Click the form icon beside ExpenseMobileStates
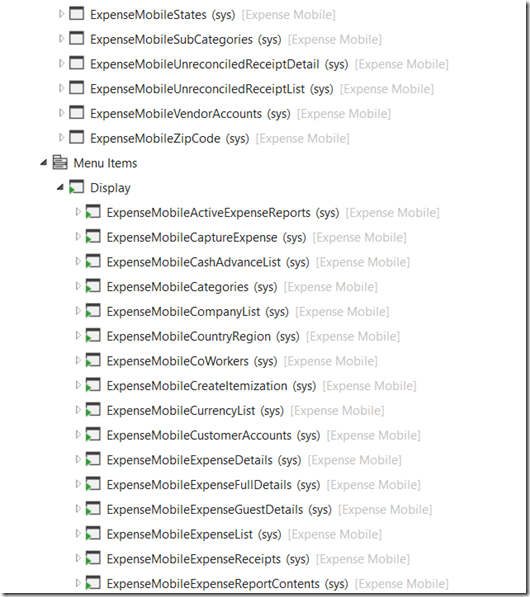 tap(77, 14)
